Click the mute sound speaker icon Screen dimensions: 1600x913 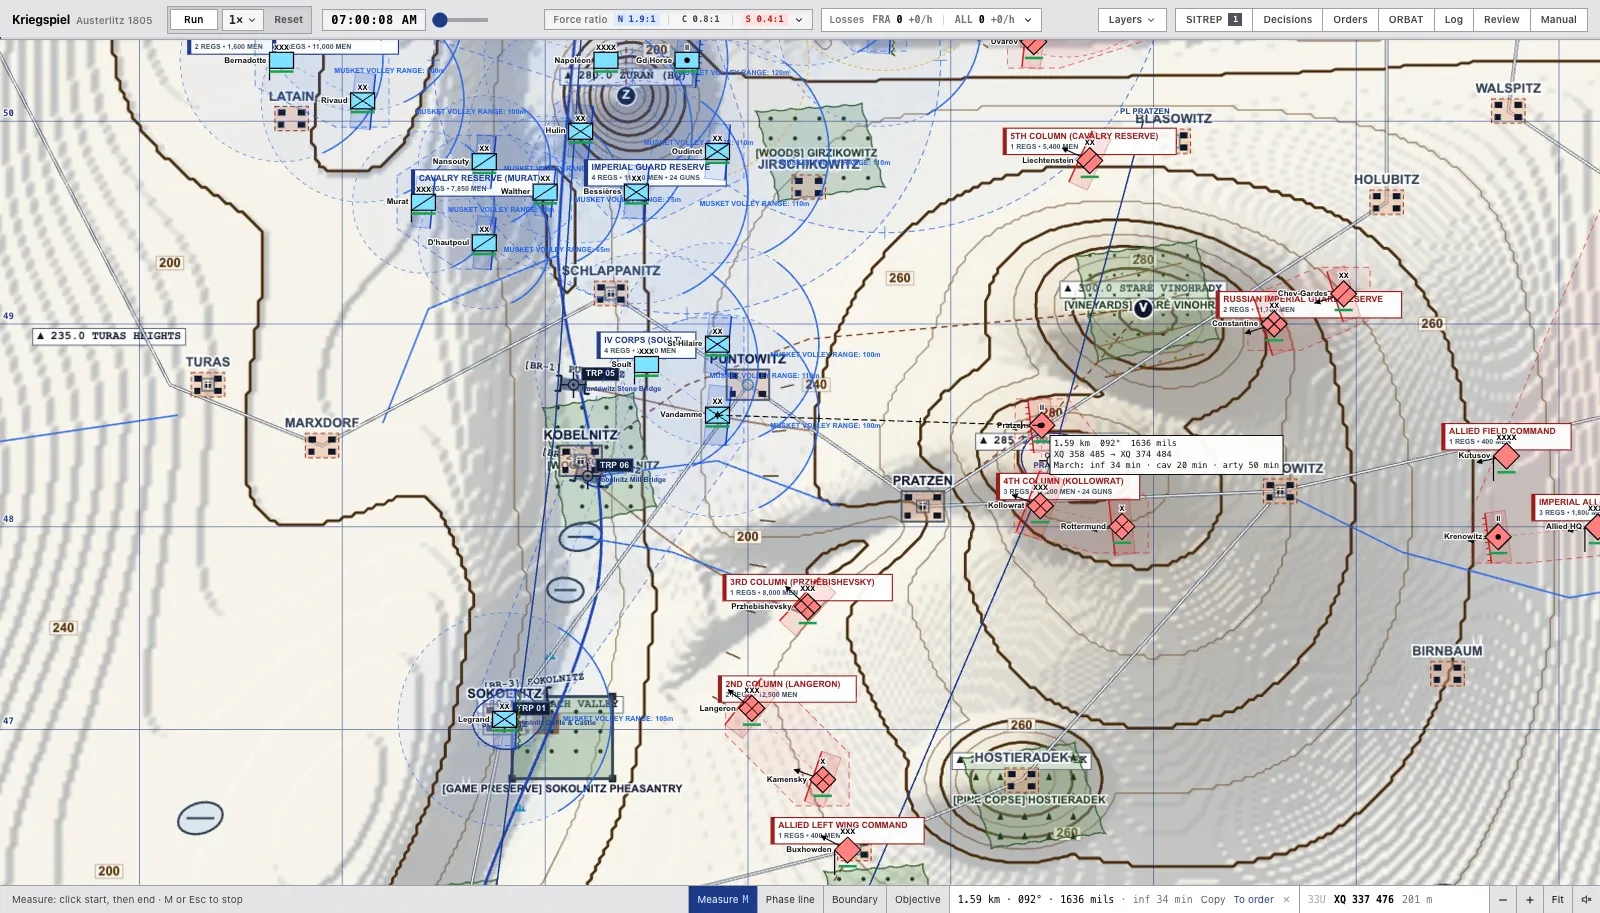pos(1586,899)
